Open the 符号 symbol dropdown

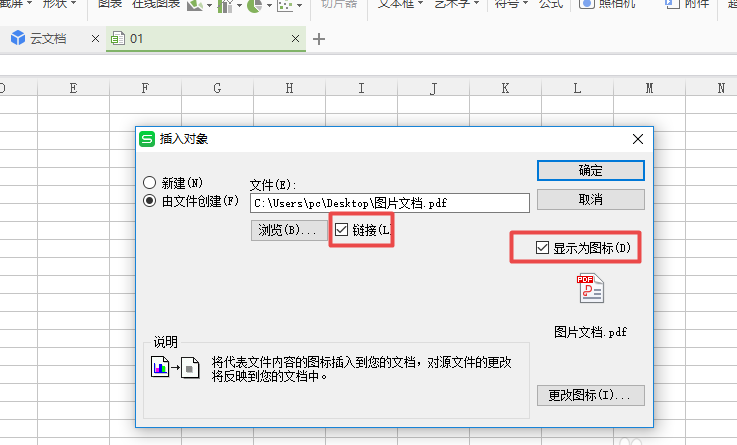point(511,4)
